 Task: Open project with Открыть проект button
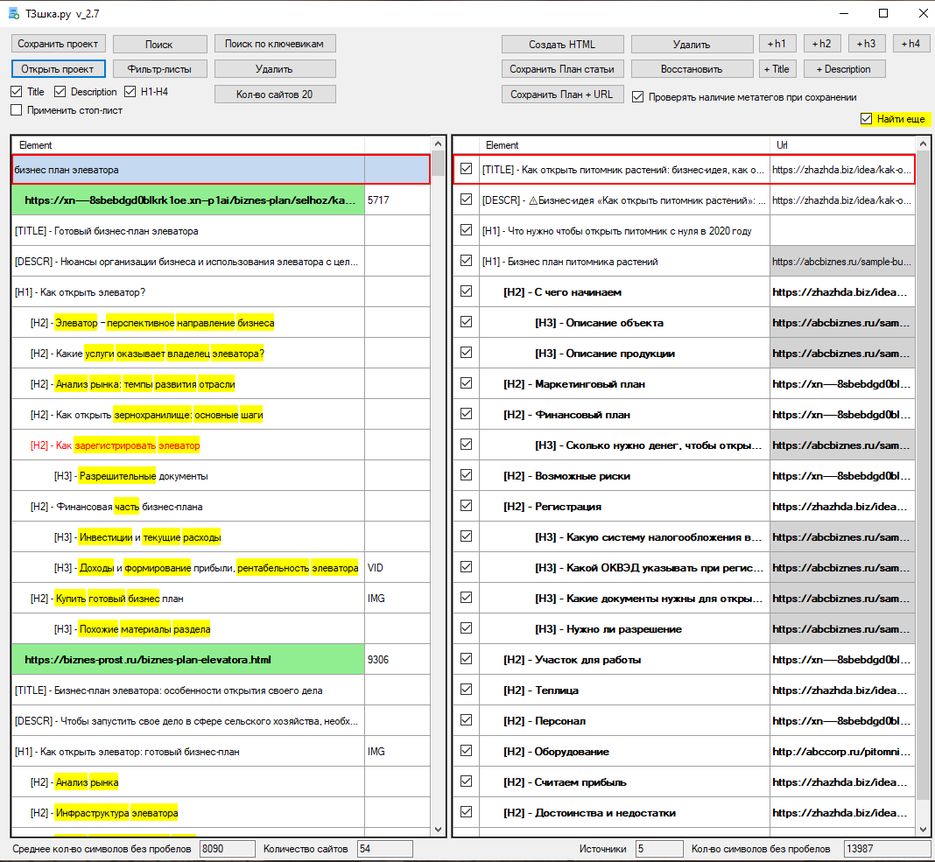(x=58, y=69)
